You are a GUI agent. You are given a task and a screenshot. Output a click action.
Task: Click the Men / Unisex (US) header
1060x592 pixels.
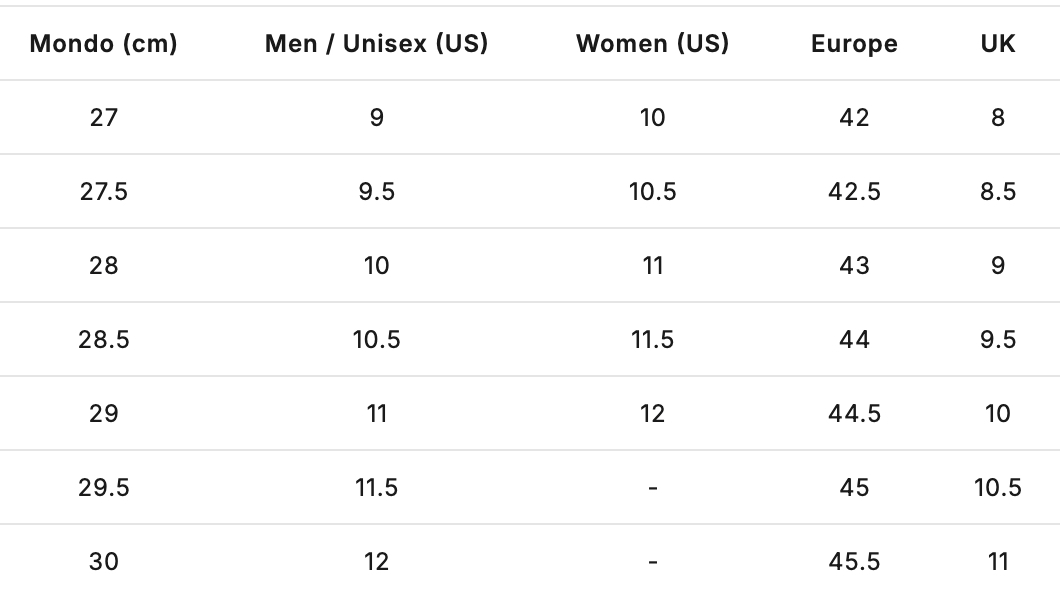click(x=376, y=44)
